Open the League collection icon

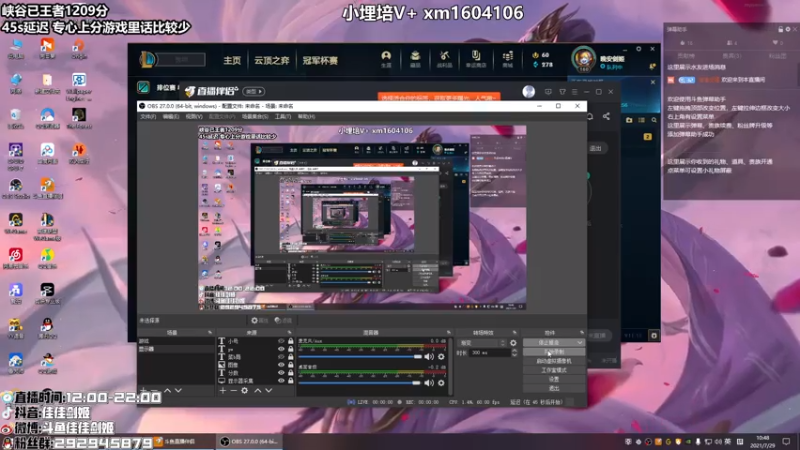(415, 58)
